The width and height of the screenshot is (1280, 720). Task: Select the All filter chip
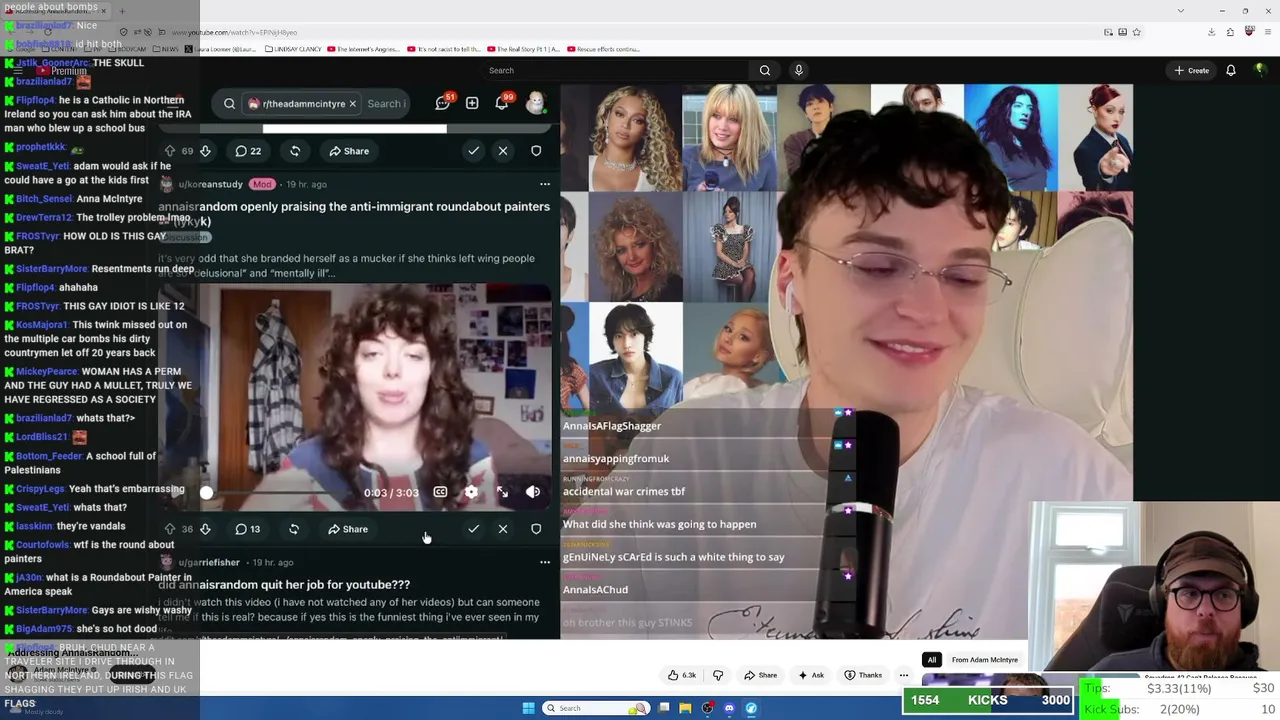(x=932, y=660)
